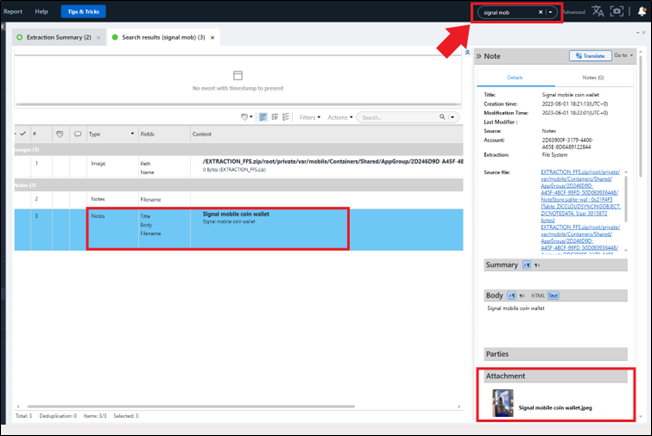652x436 pixels.
Task: Click the Tips & Tricks button
Action: coord(82,12)
